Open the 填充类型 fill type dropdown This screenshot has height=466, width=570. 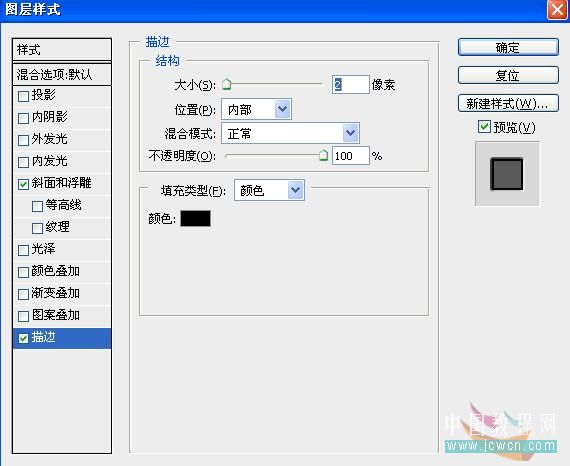pos(269,190)
